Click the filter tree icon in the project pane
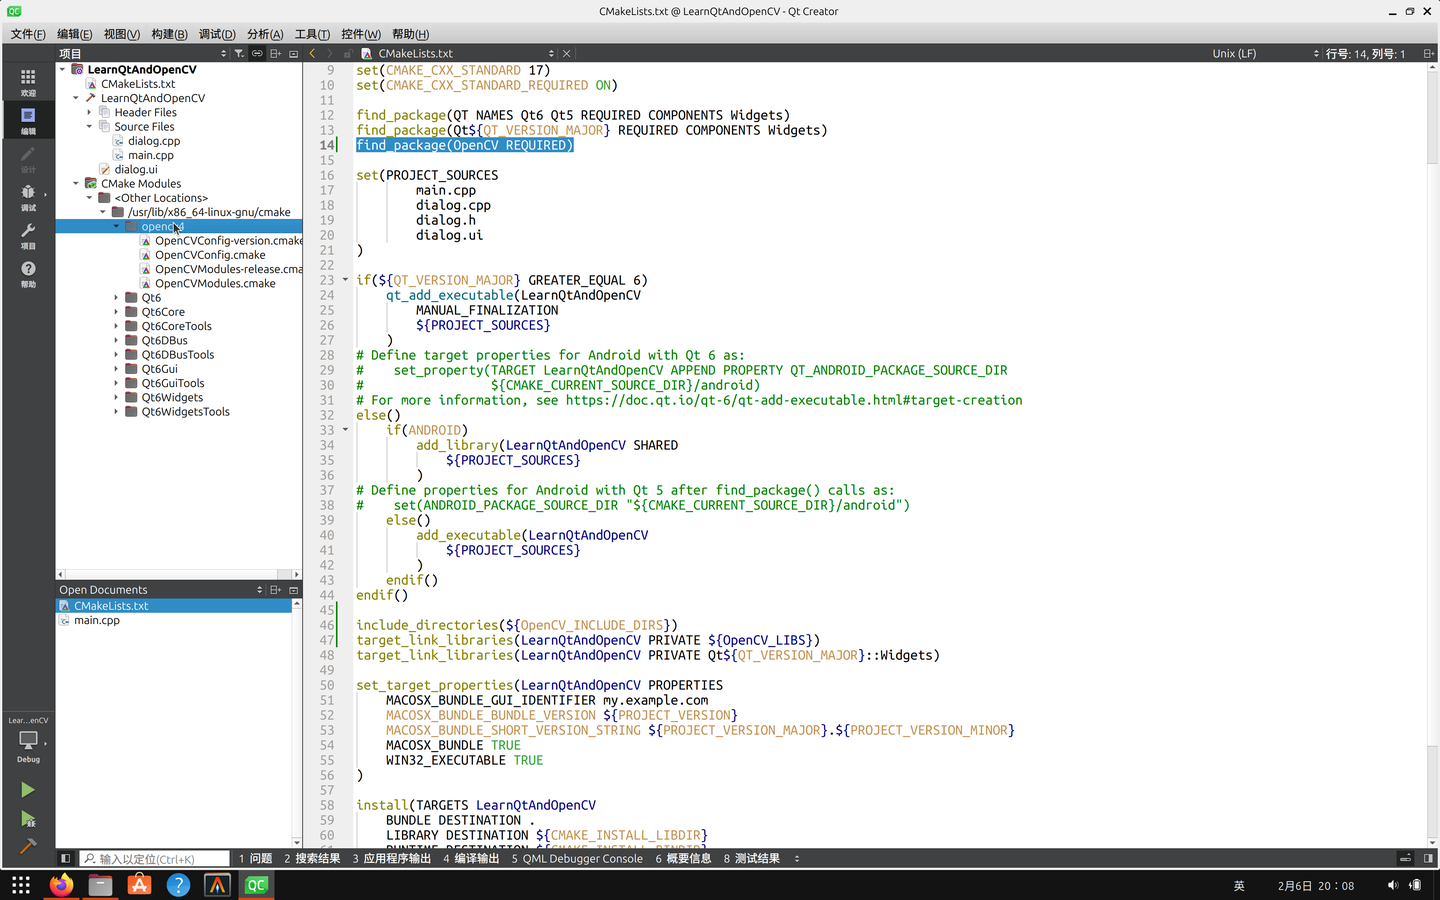This screenshot has width=1440, height=900. 239,54
